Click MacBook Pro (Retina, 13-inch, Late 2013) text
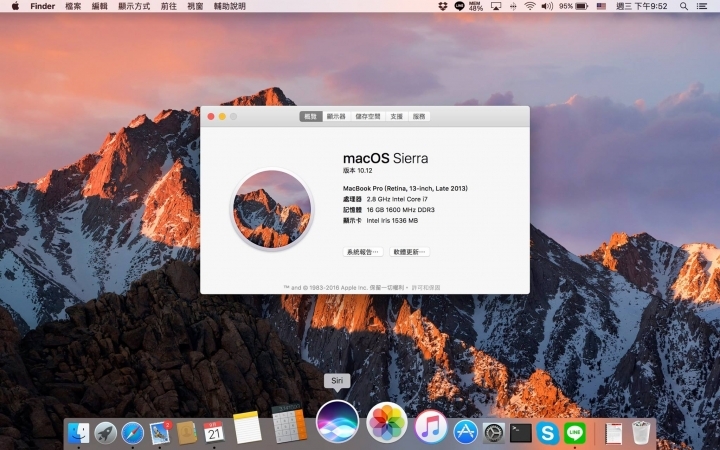 [x=405, y=188]
